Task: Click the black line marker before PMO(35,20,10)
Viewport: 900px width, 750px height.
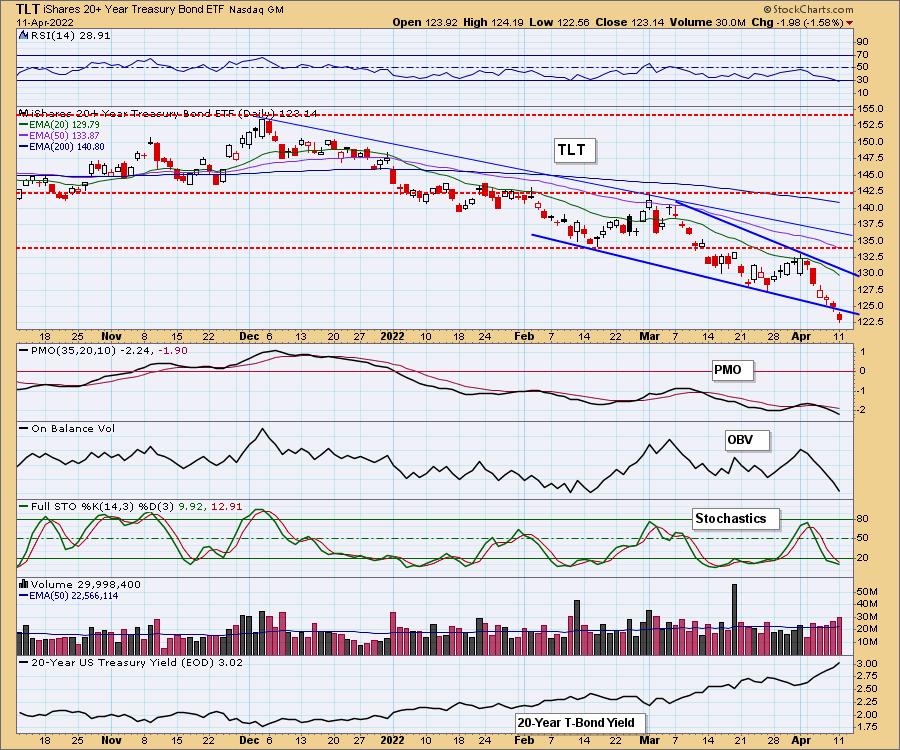Action: coord(24,350)
